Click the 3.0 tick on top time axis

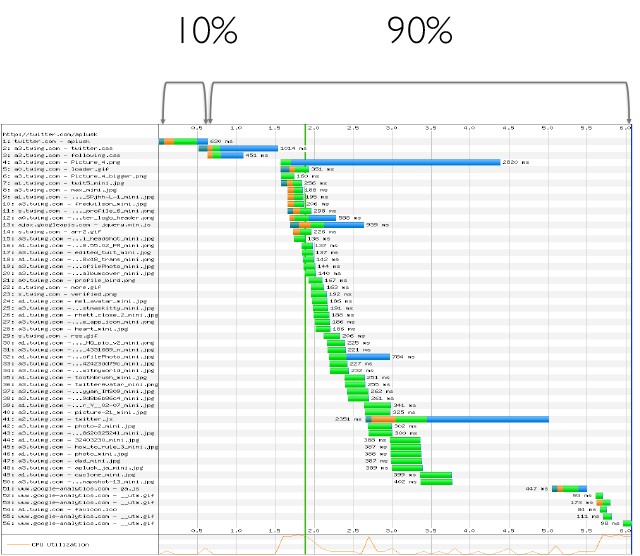click(x=391, y=128)
